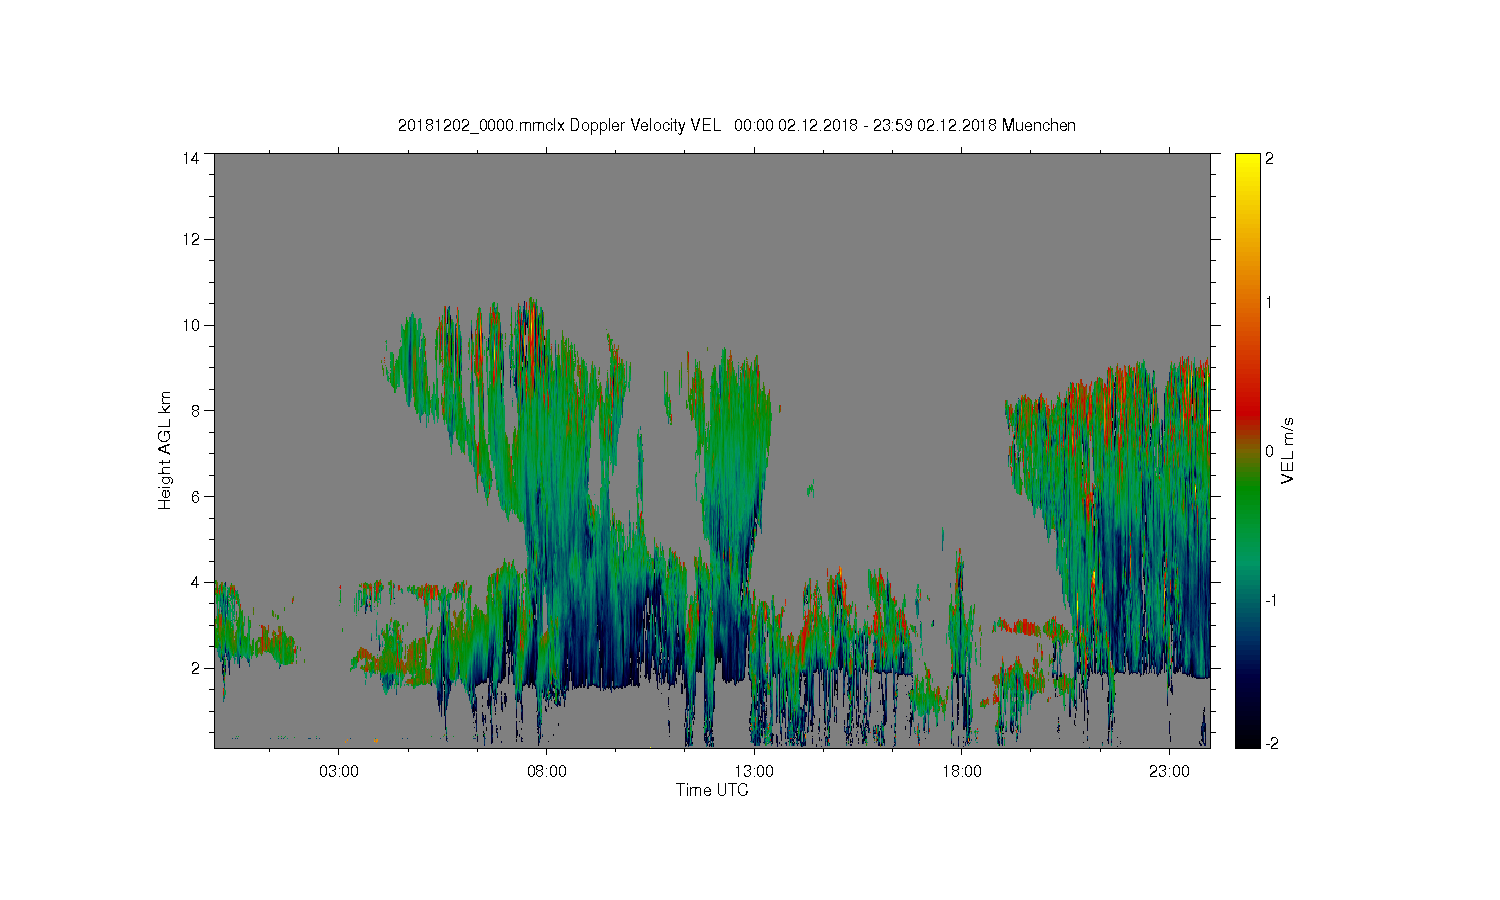Click the colorbar's -1 tick label

point(1271,600)
